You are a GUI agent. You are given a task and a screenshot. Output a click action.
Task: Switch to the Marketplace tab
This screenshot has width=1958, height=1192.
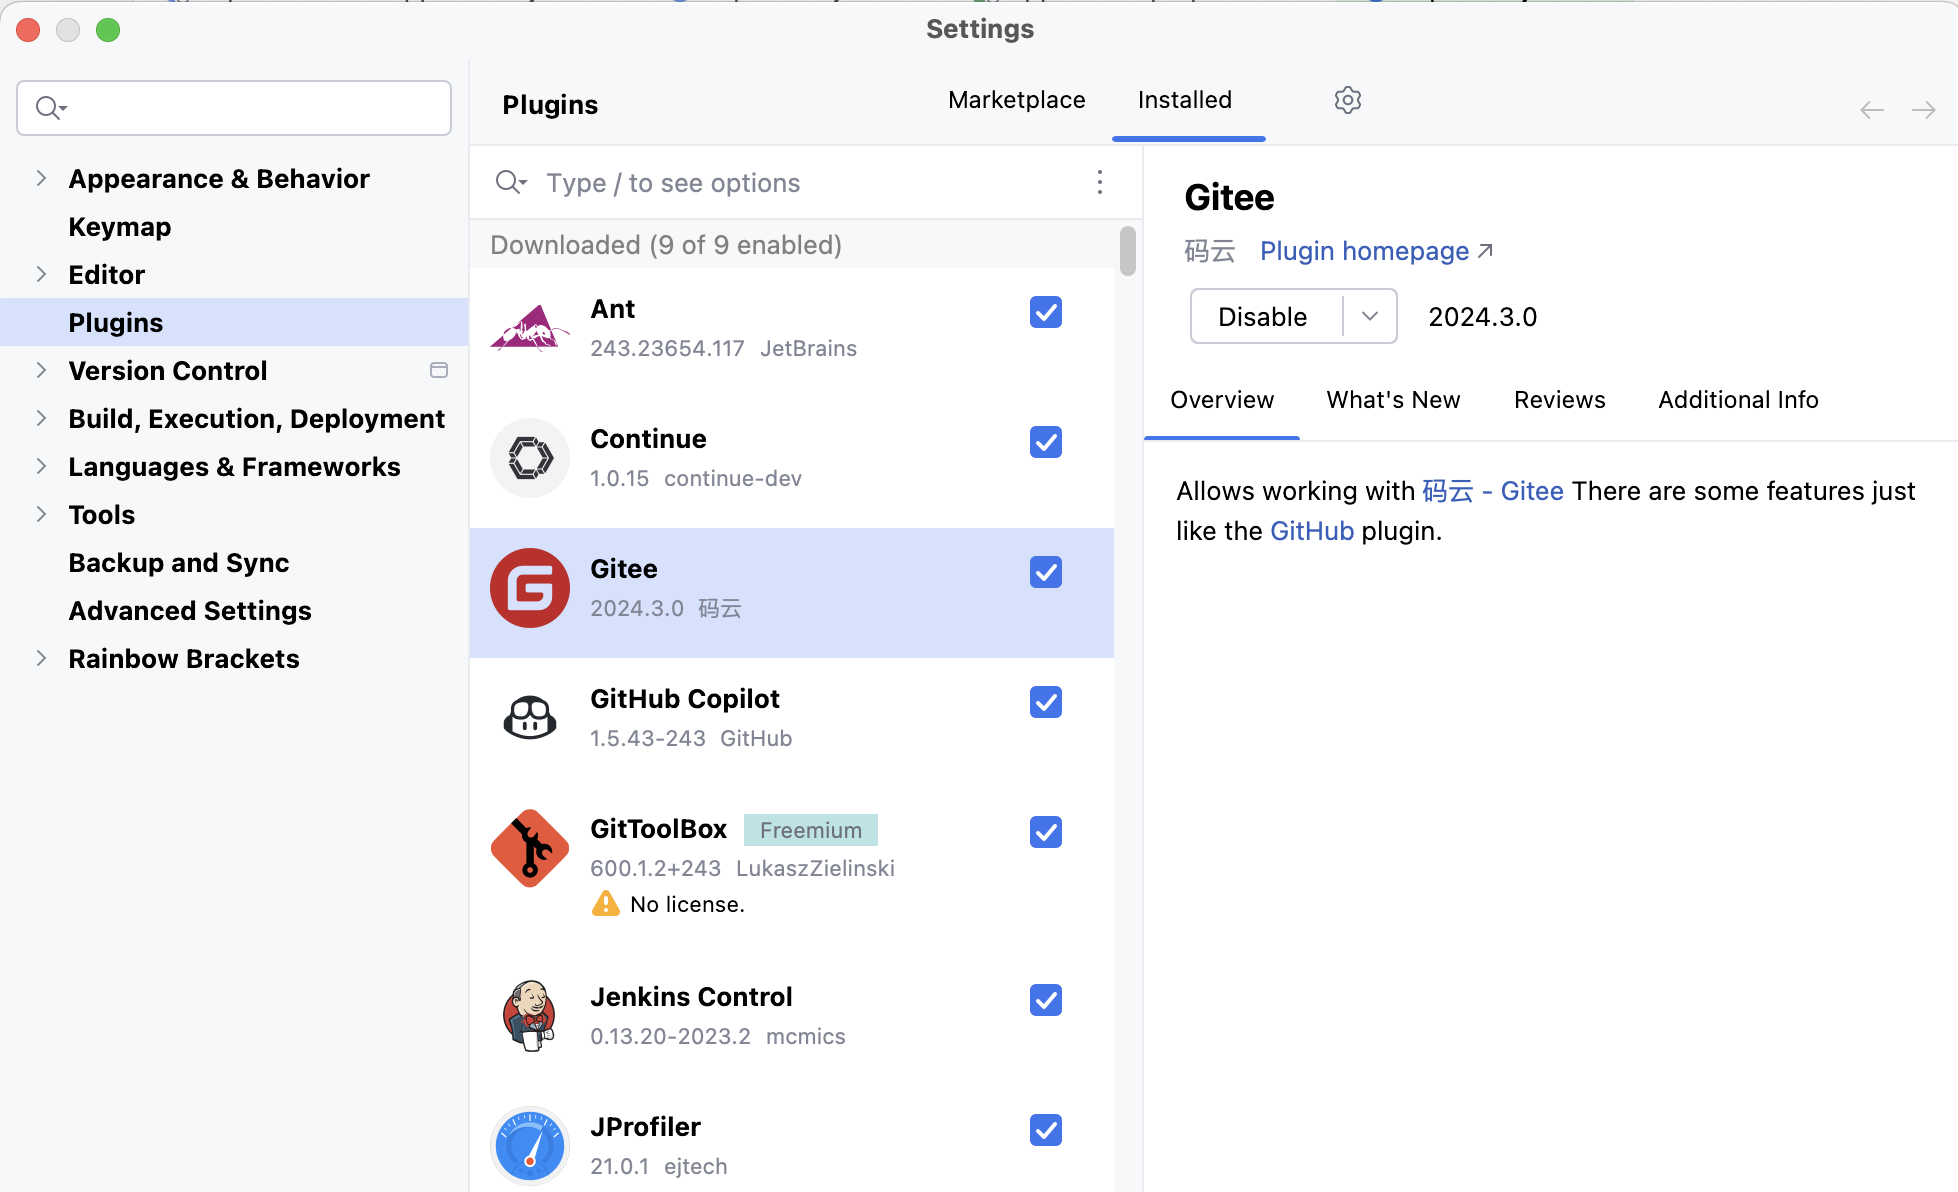tap(1016, 100)
